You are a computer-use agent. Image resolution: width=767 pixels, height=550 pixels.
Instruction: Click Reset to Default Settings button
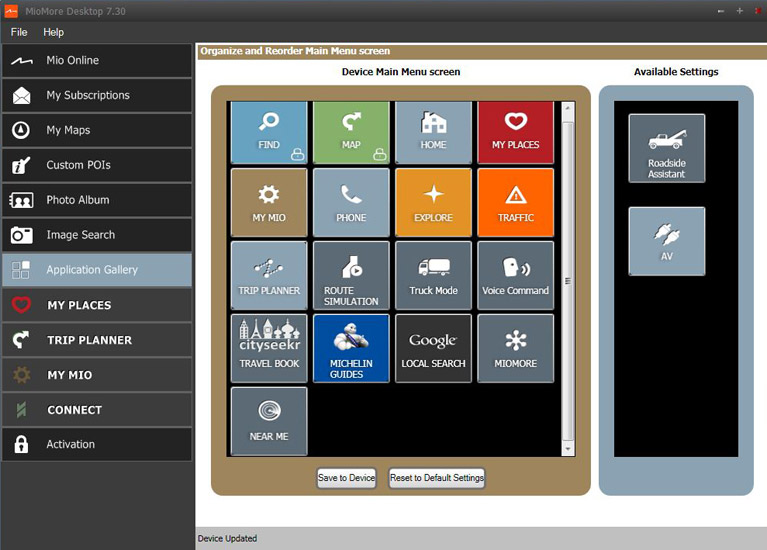tap(437, 478)
